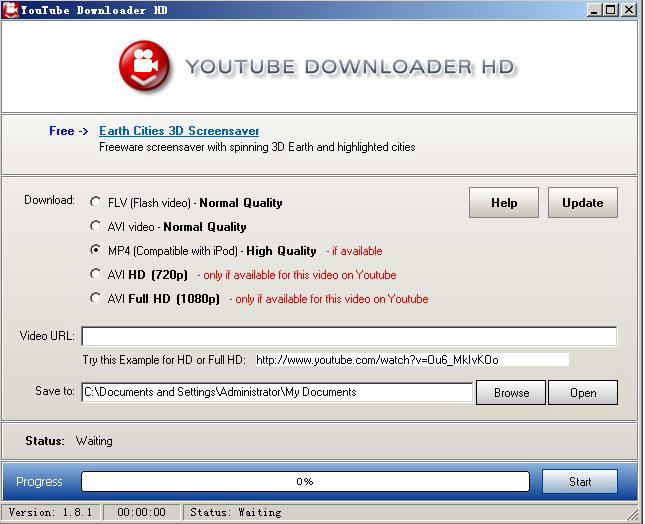The height and width of the screenshot is (524, 645).
Task: Maximize the YouTube Downloader HD window
Action: pos(611,9)
